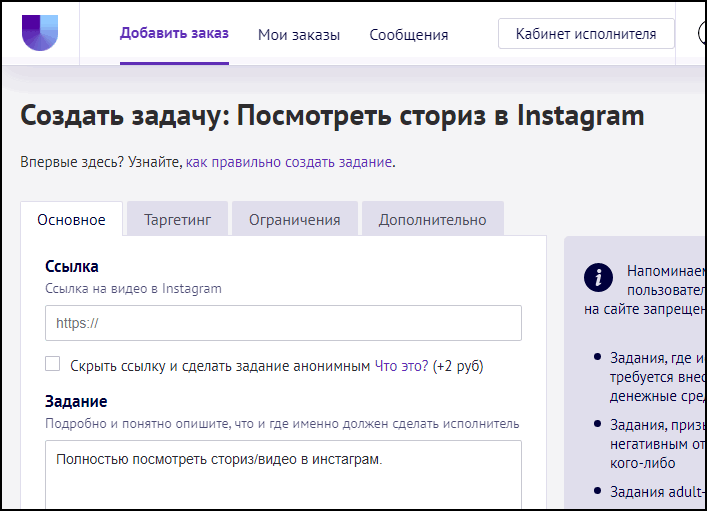Viewport: 707px width, 511px height.
Task: Click the '(+2 руб)' price note
Action: (458, 366)
